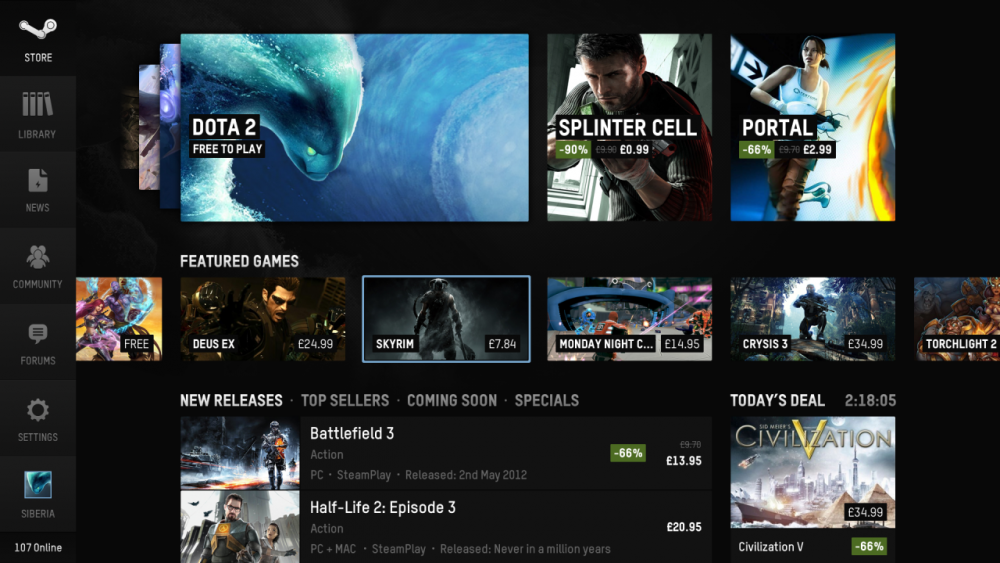Open the Portal sale banner
The width and height of the screenshot is (1000, 563).
[x=812, y=128]
